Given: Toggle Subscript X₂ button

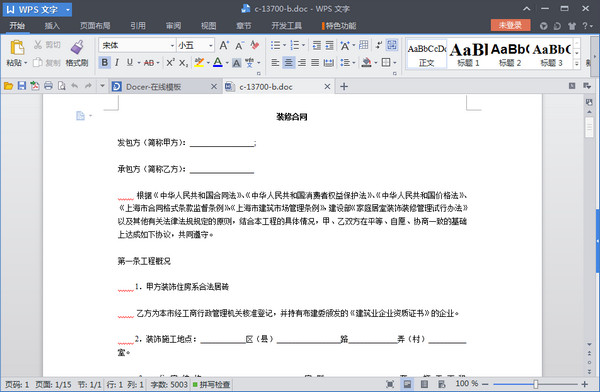Looking at the screenshot, I should coord(183,63).
